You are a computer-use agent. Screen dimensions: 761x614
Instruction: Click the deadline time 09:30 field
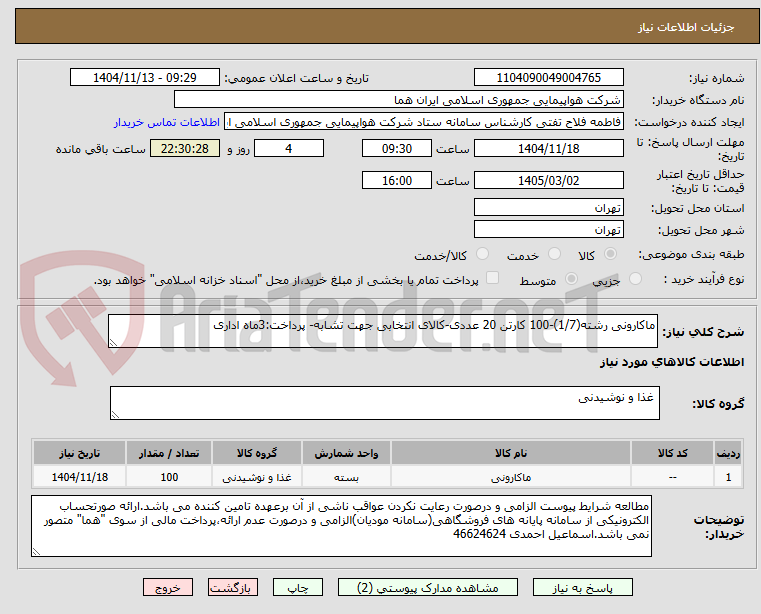pos(397,149)
